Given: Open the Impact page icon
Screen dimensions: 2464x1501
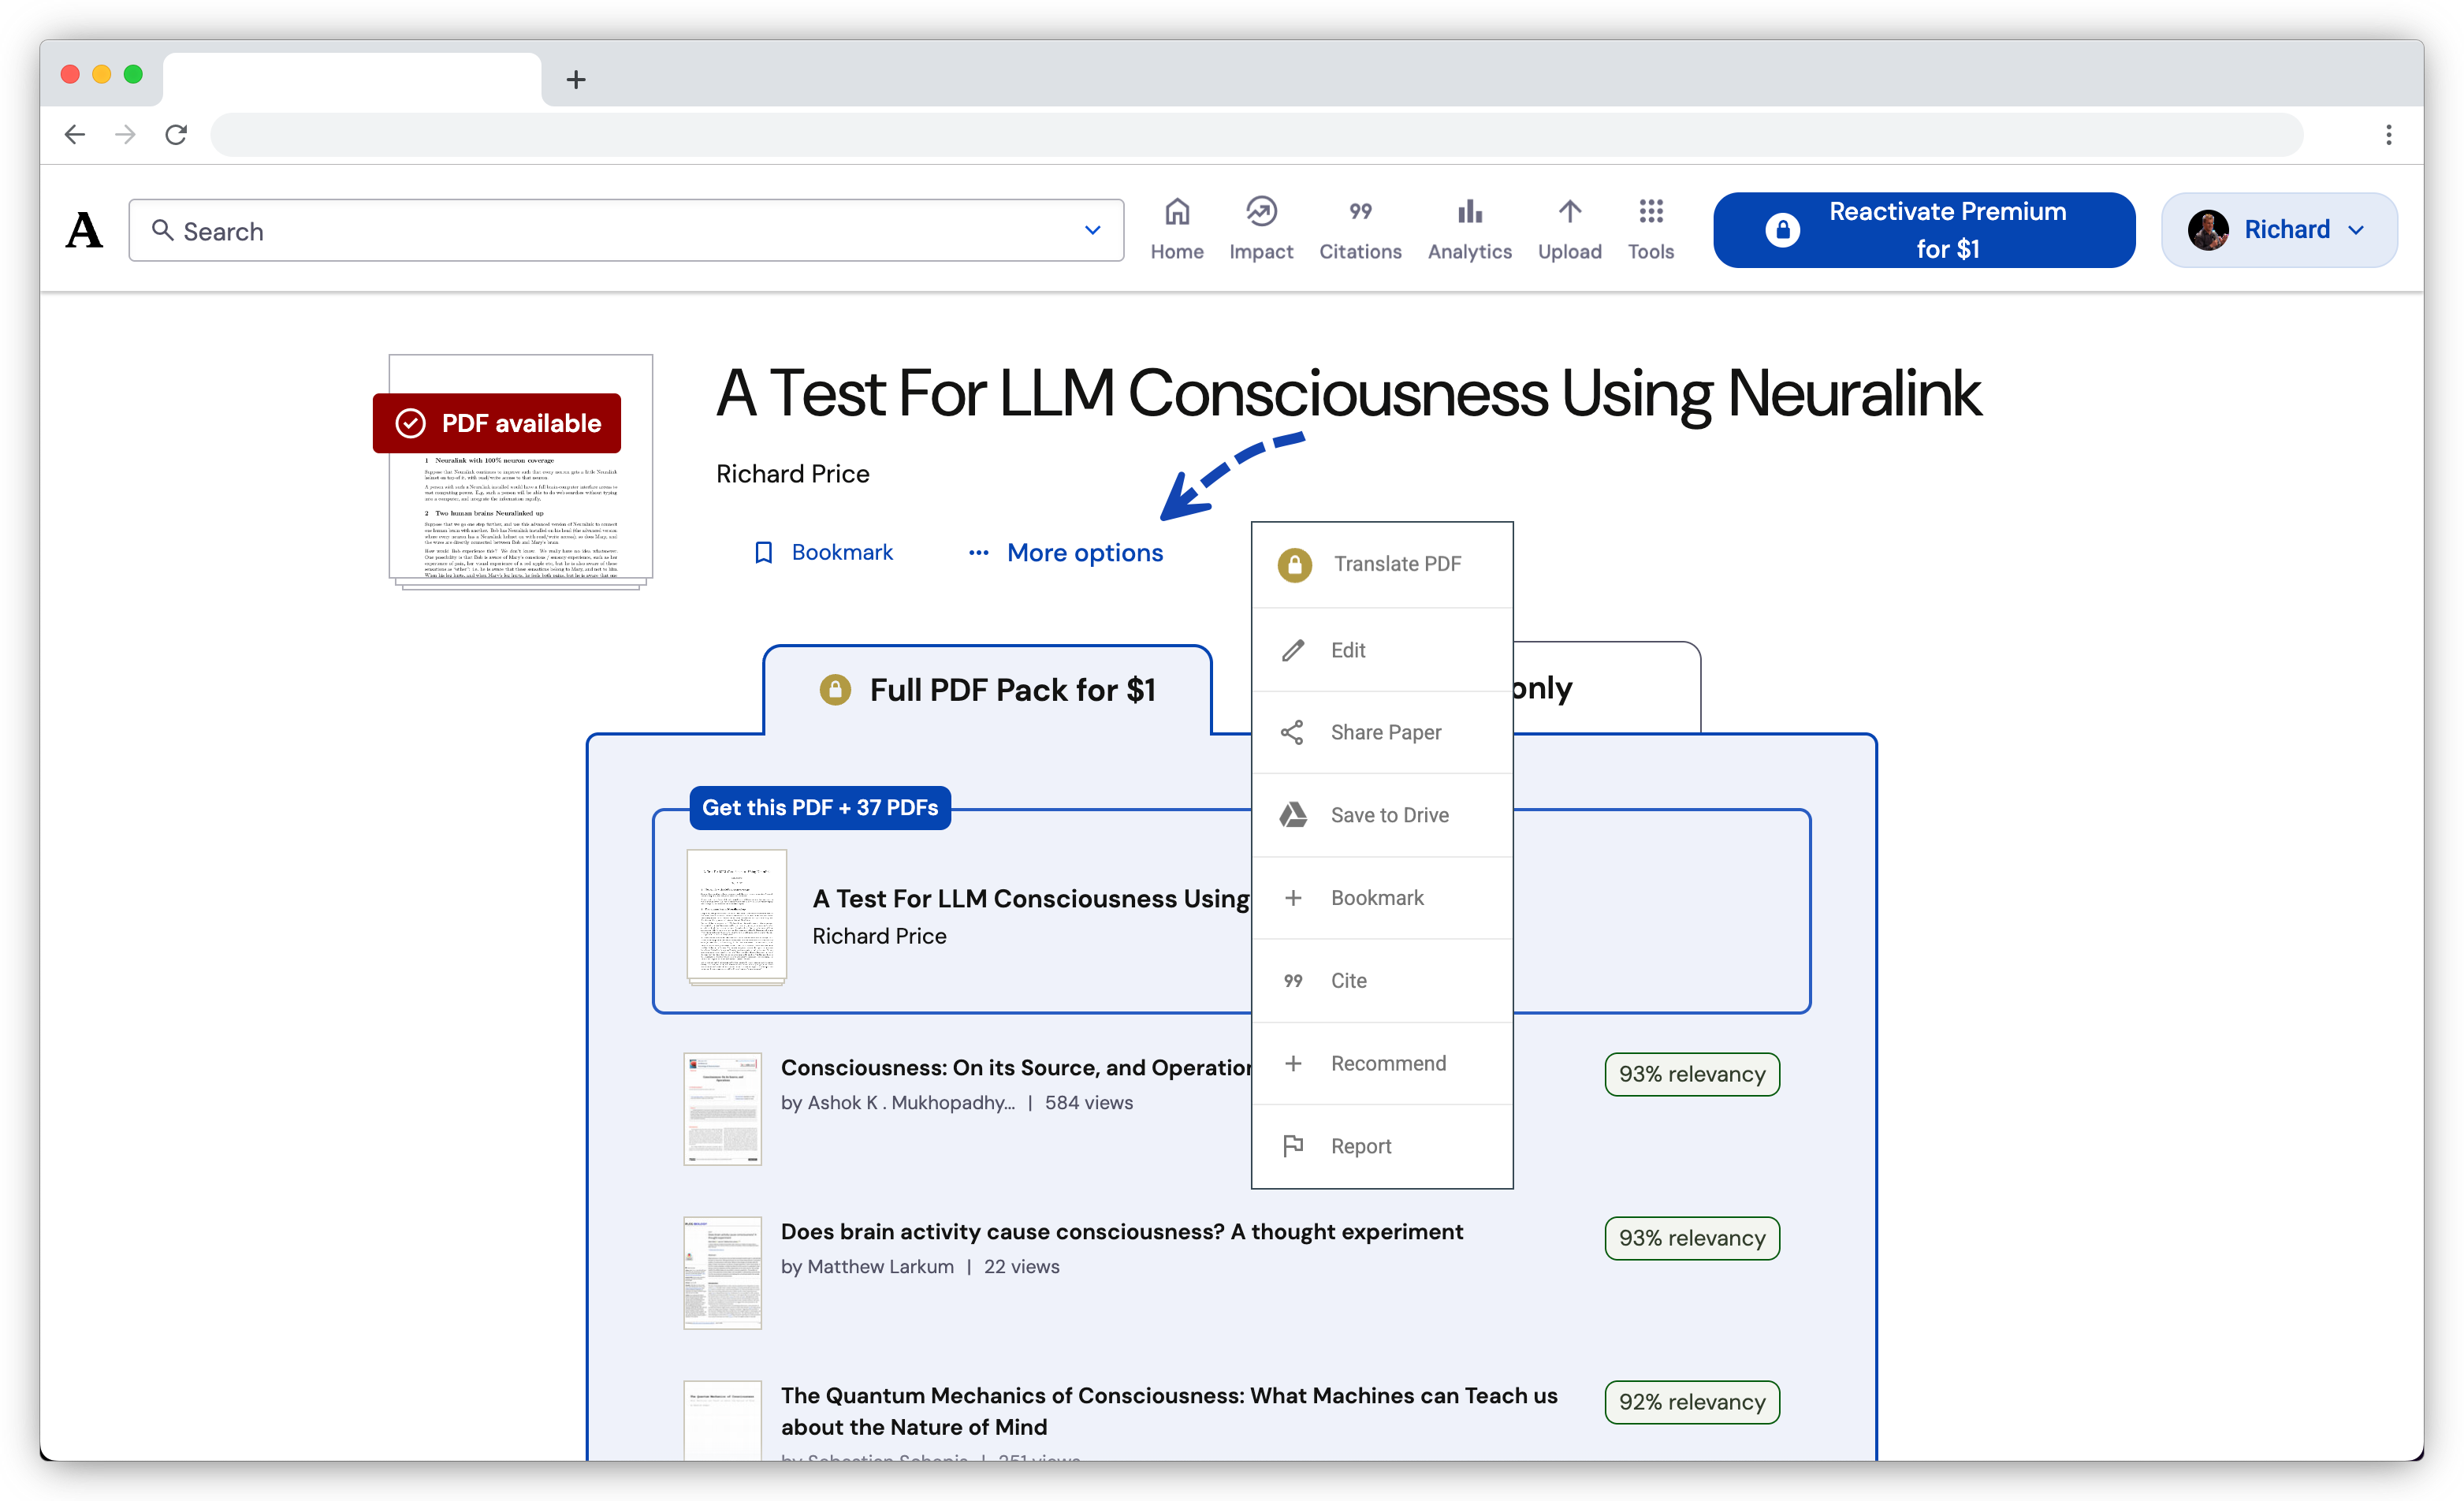Looking at the screenshot, I should [x=1261, y=212].
